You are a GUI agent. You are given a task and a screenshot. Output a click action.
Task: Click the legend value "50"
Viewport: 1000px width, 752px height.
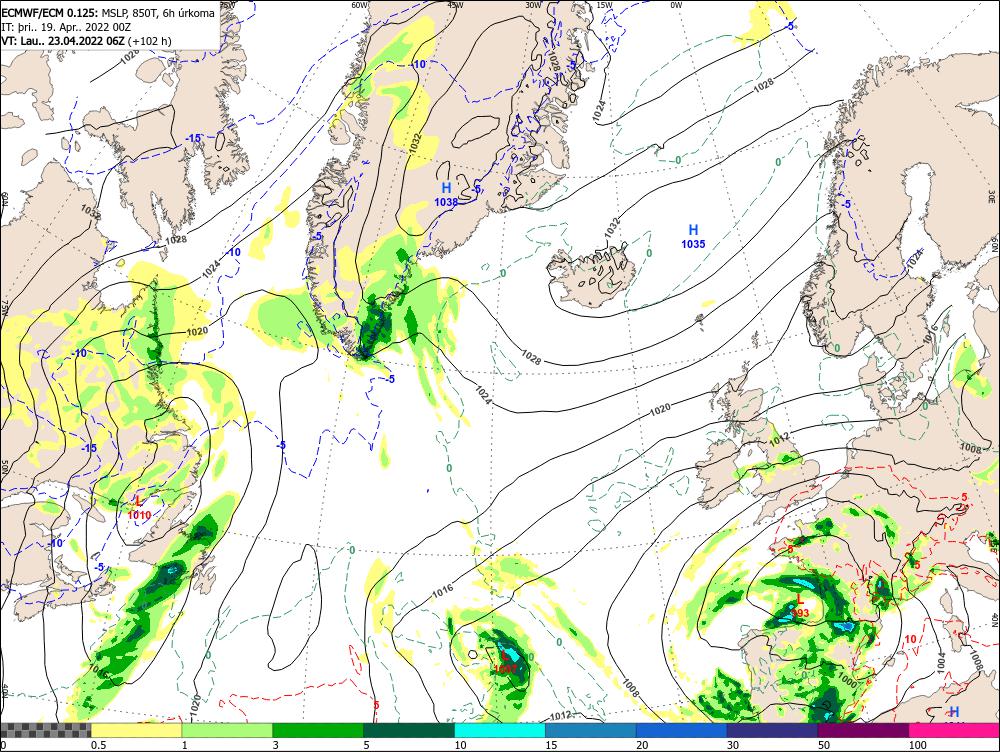(x=824, y=745)
